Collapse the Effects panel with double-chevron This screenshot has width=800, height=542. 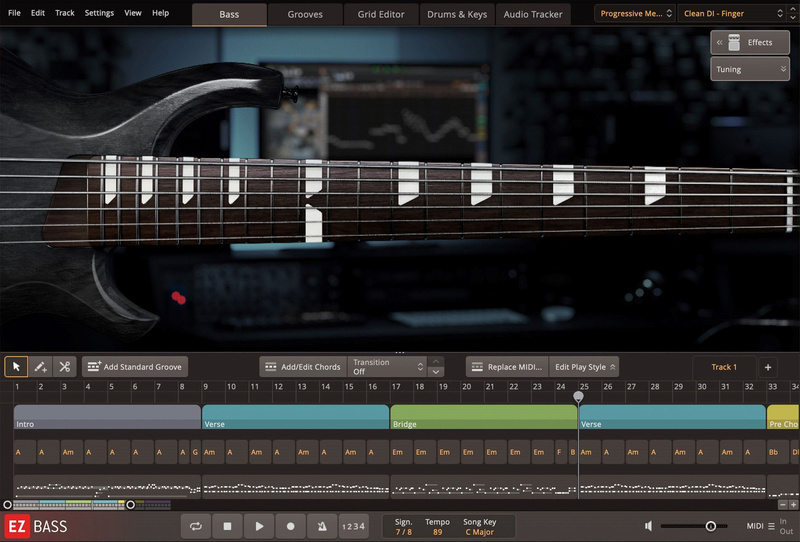(x=719, y=42)
